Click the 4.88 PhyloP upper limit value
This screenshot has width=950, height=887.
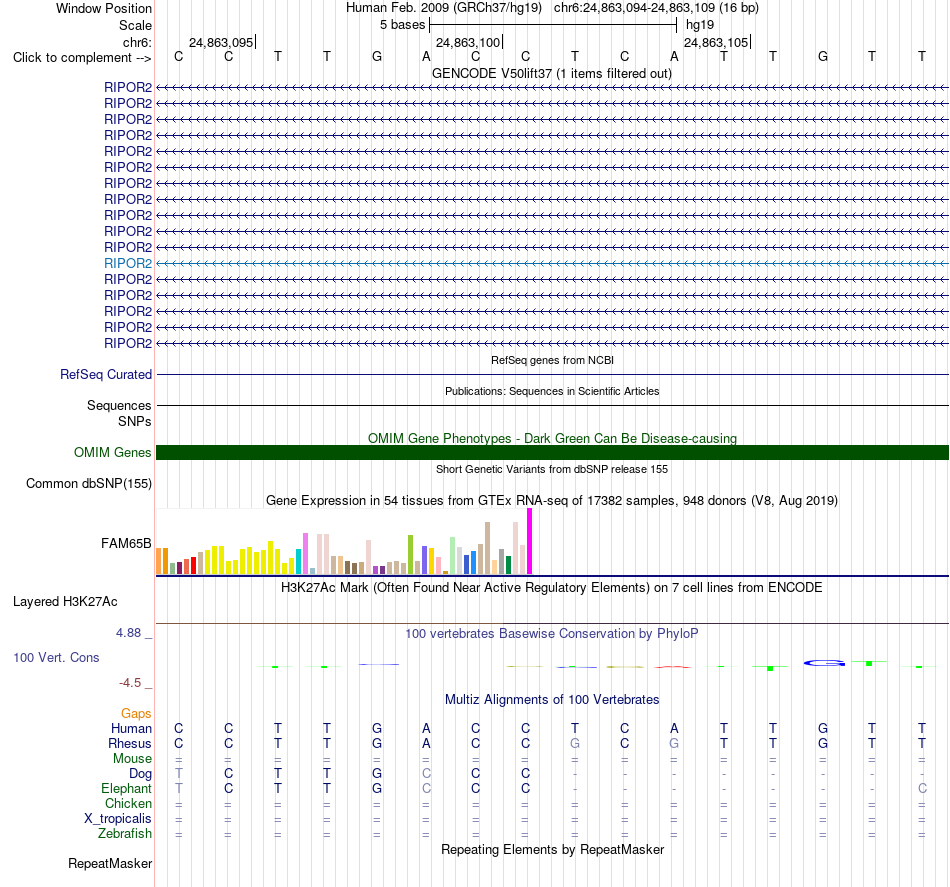(128, 633)
